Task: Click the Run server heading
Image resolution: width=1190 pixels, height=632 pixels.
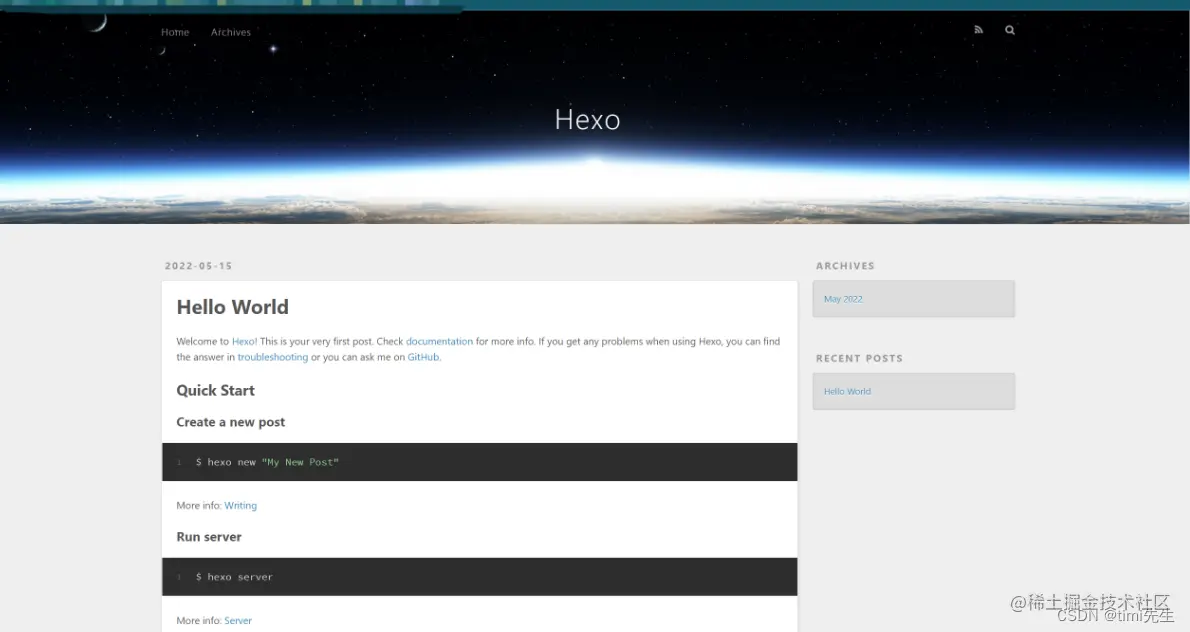Action: (209, 537)
